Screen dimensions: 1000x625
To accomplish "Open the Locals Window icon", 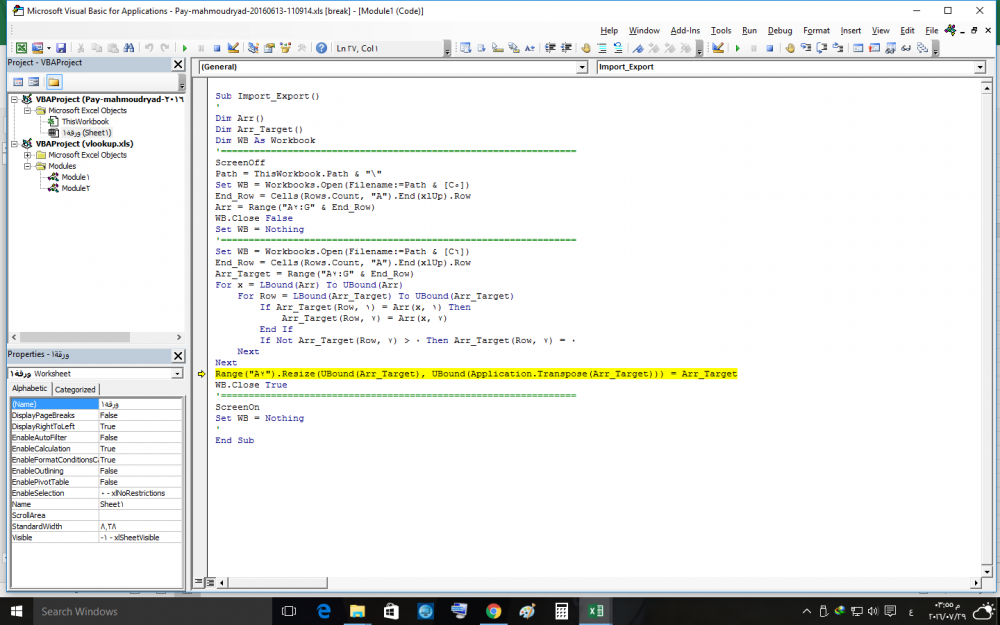I will (858, 48).
